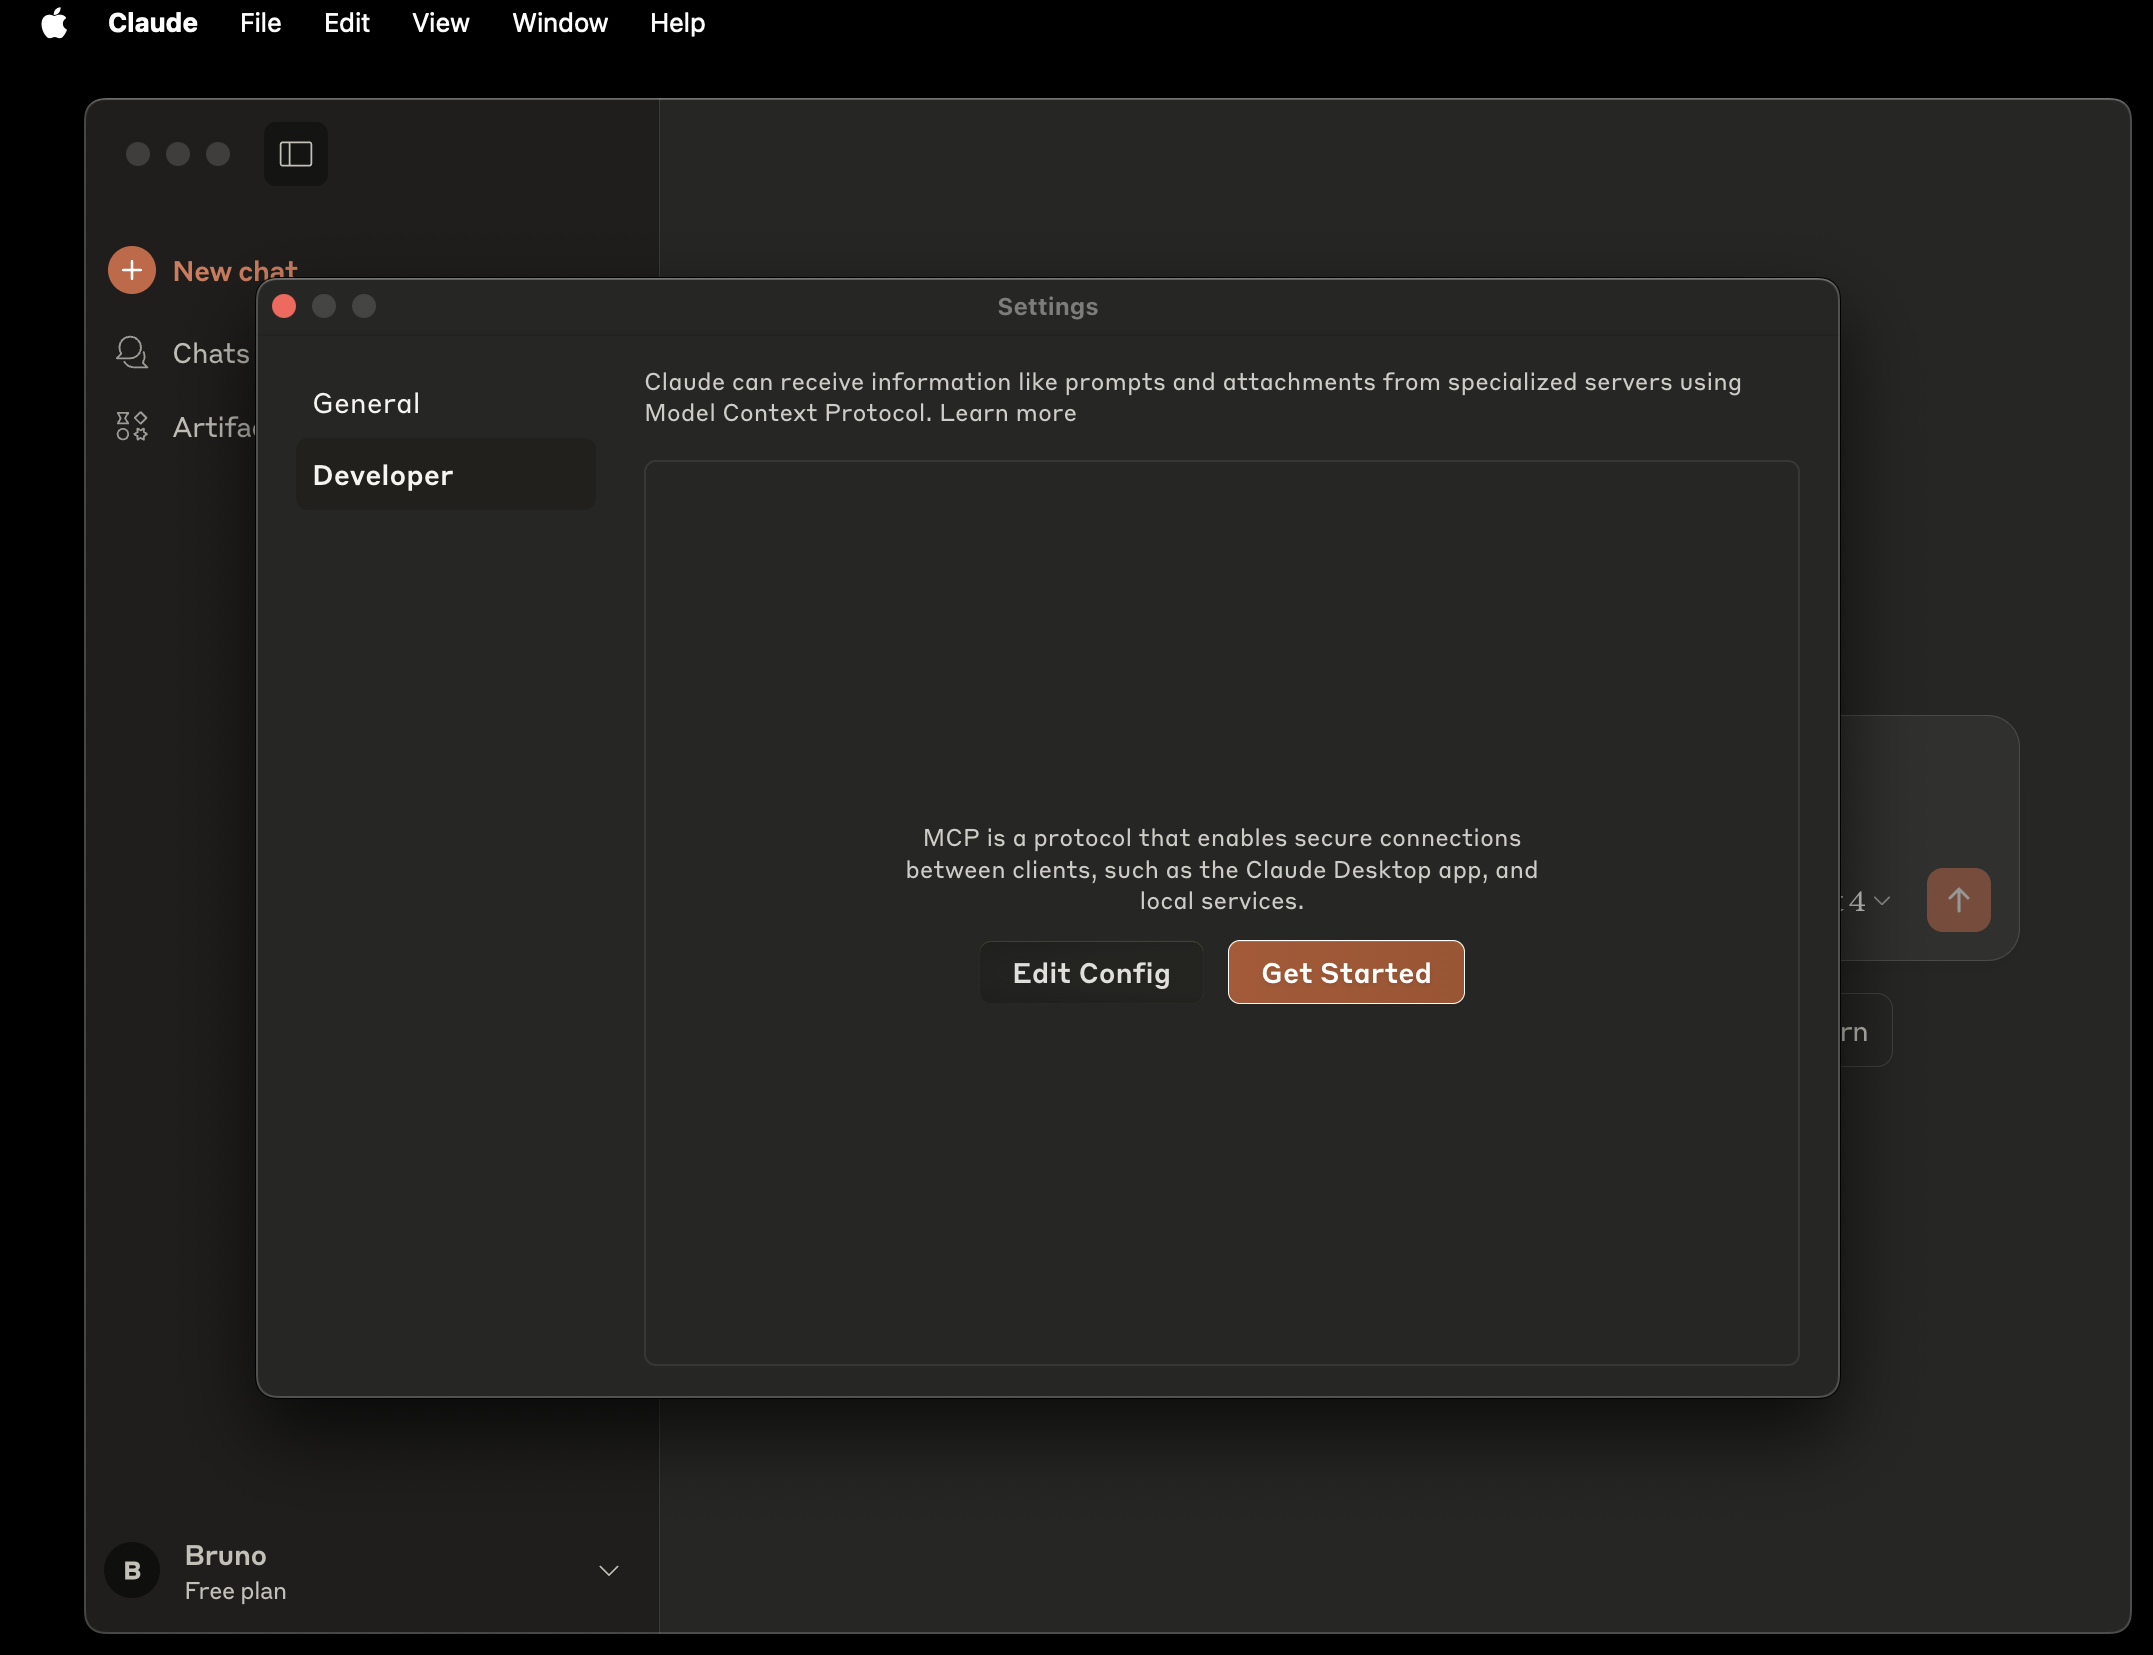Open the Apple menu
Viewport: 2153px width, 1655px height.
(54, 23)
